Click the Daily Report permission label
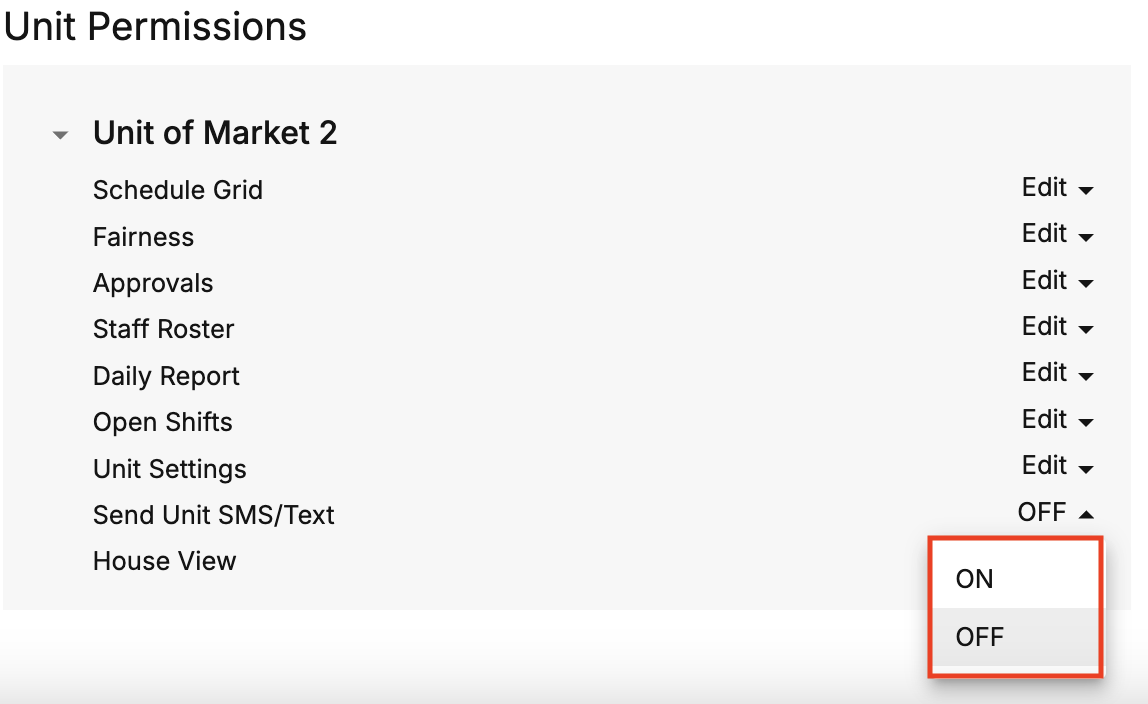This screenshot has height=704, width=1148. tap(166, 376)
